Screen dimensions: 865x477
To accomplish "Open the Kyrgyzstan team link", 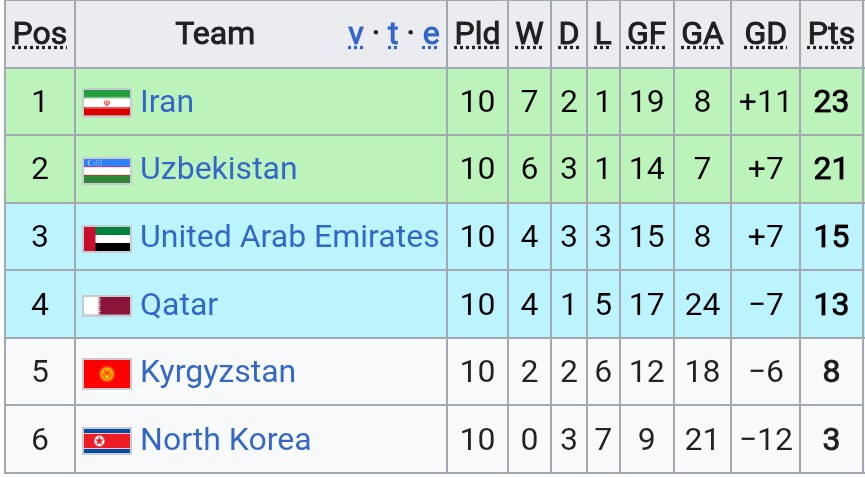I will [x=218, y=372].
